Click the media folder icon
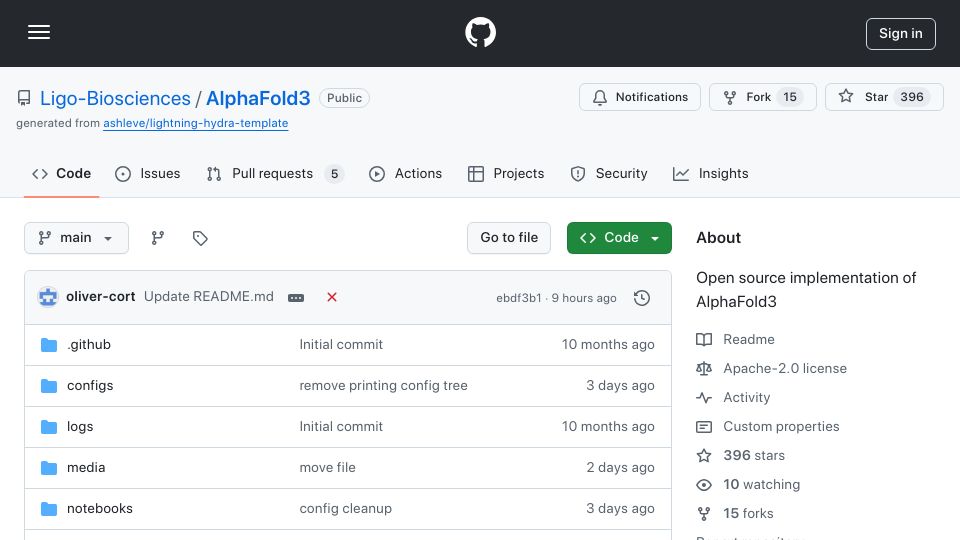This screenshot has width=960, height=540. click(x=49, y=468)
